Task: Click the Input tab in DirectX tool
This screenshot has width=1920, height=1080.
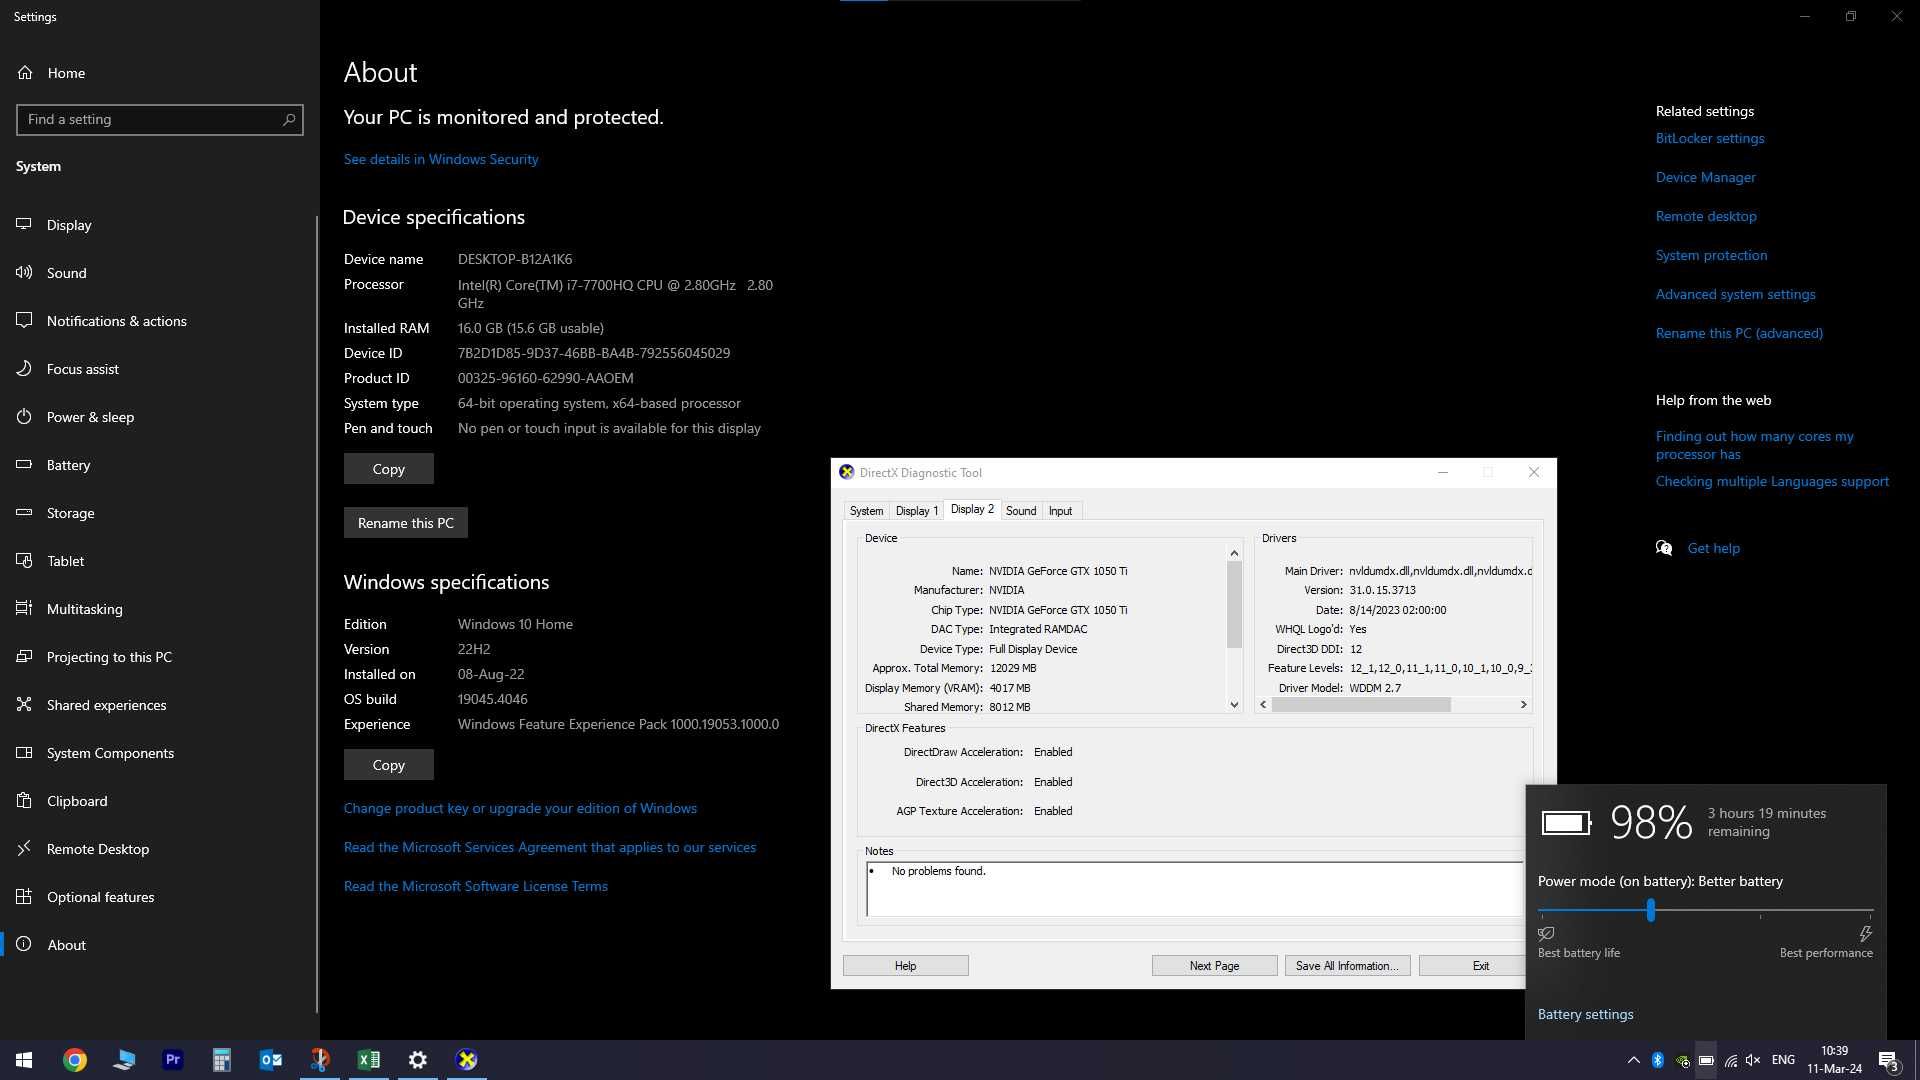Action: 1060,510
